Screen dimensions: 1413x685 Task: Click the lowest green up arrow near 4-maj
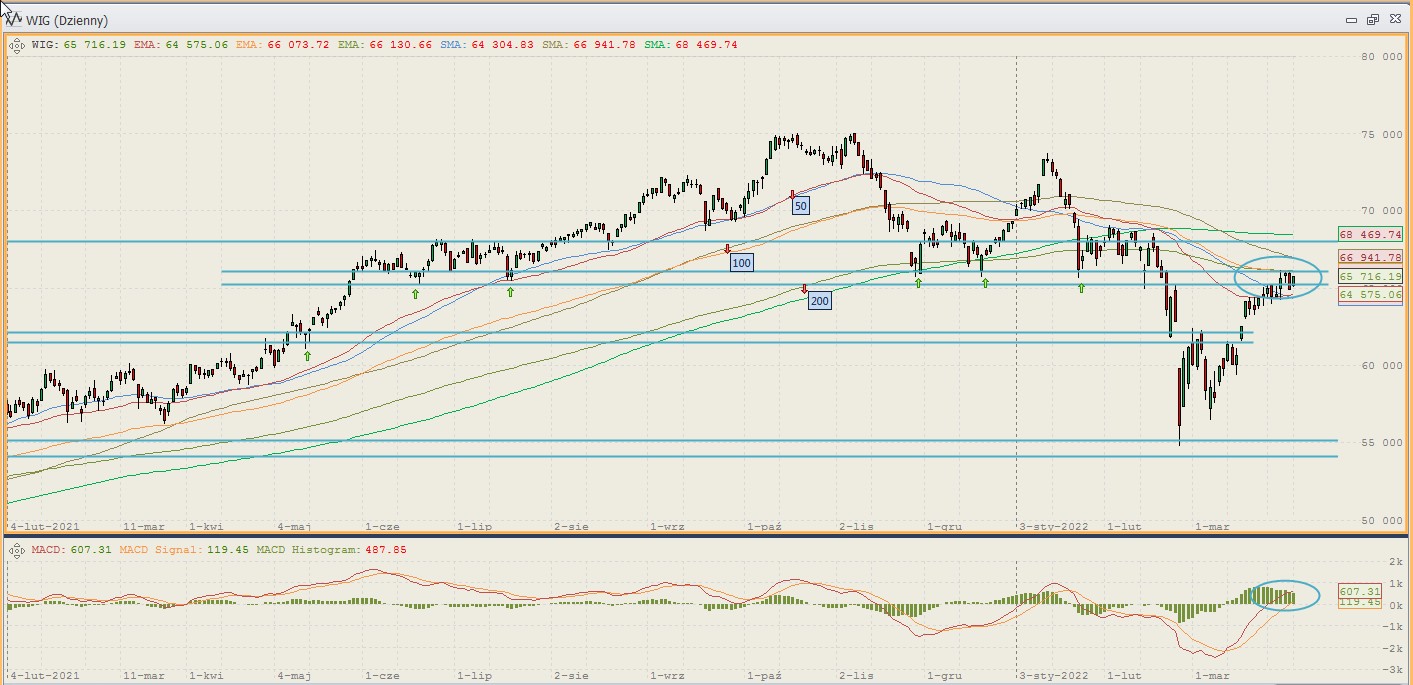307,355
